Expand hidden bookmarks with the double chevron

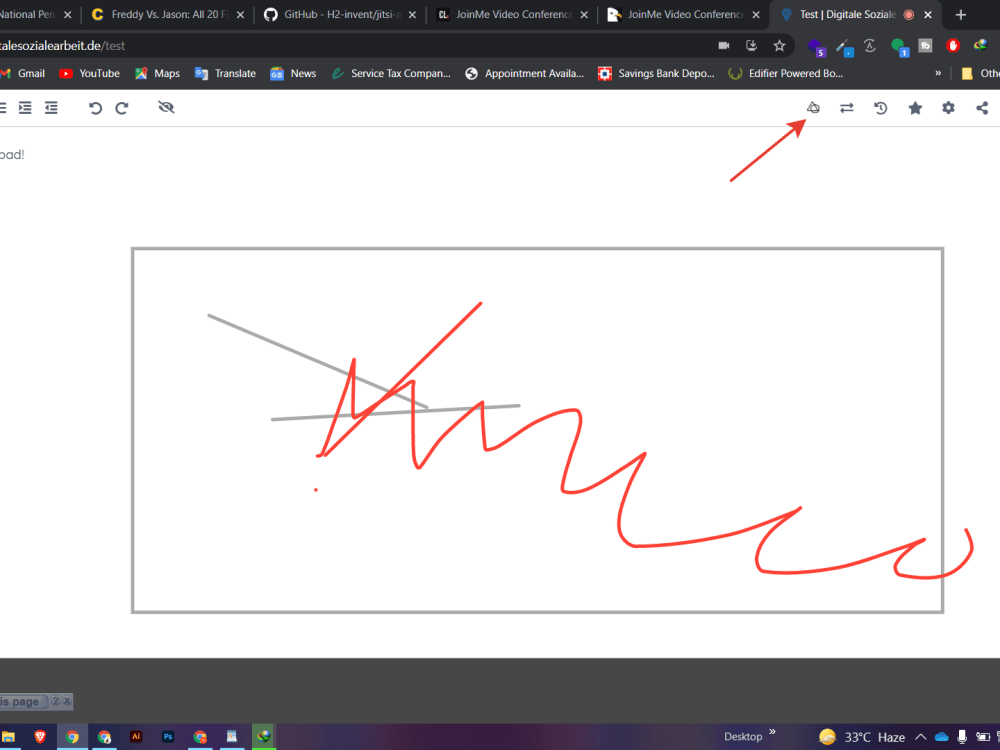pos(938,73)
